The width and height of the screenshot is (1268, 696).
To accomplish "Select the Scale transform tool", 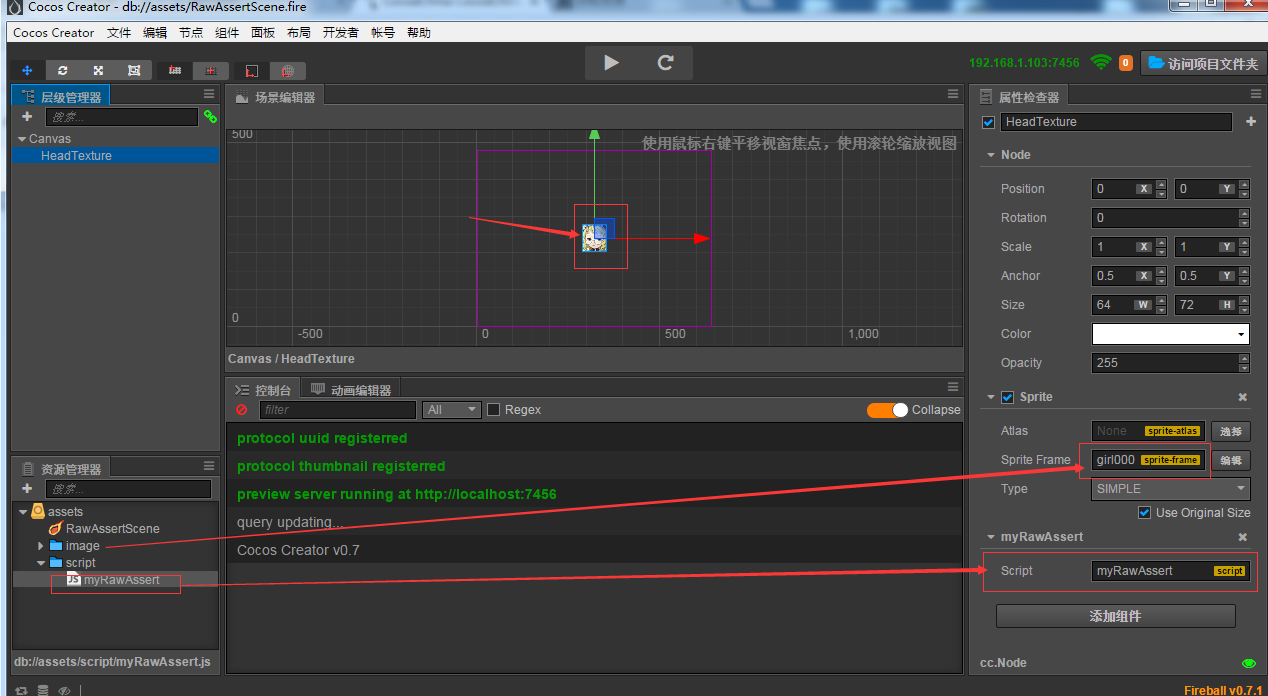I will 98,70.
